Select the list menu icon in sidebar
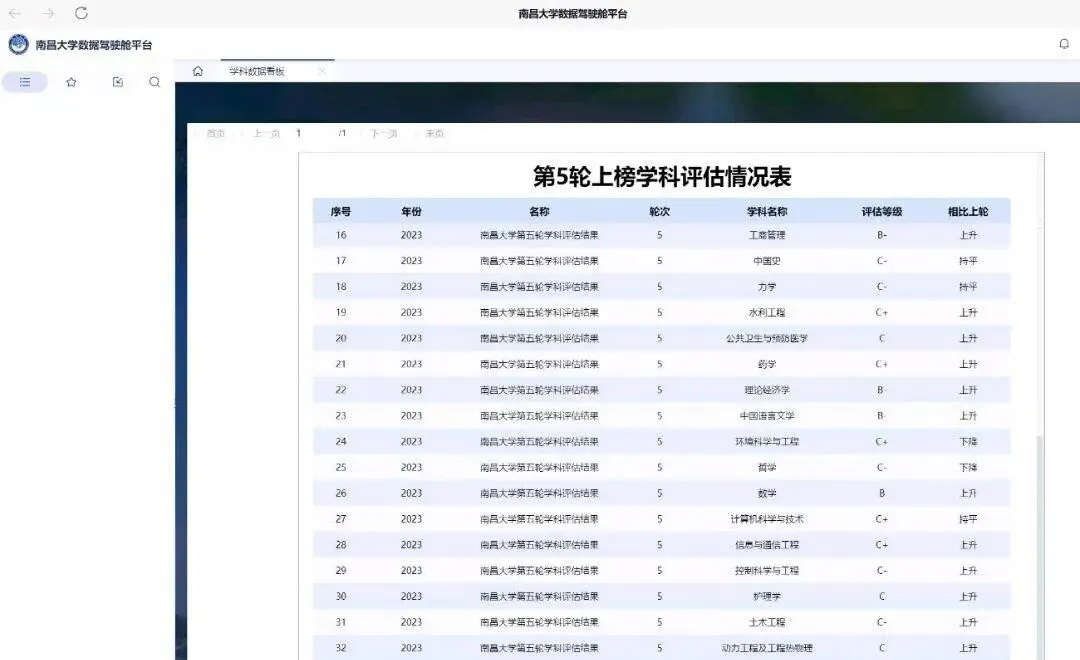Screen dimensions: 1080x660 pos(25,82)
